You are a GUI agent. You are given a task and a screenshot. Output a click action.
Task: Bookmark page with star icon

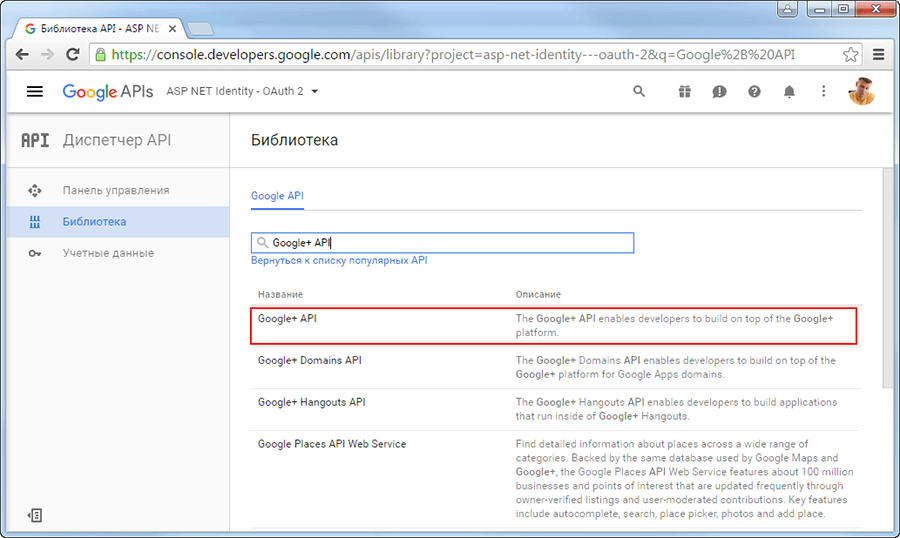851,55
